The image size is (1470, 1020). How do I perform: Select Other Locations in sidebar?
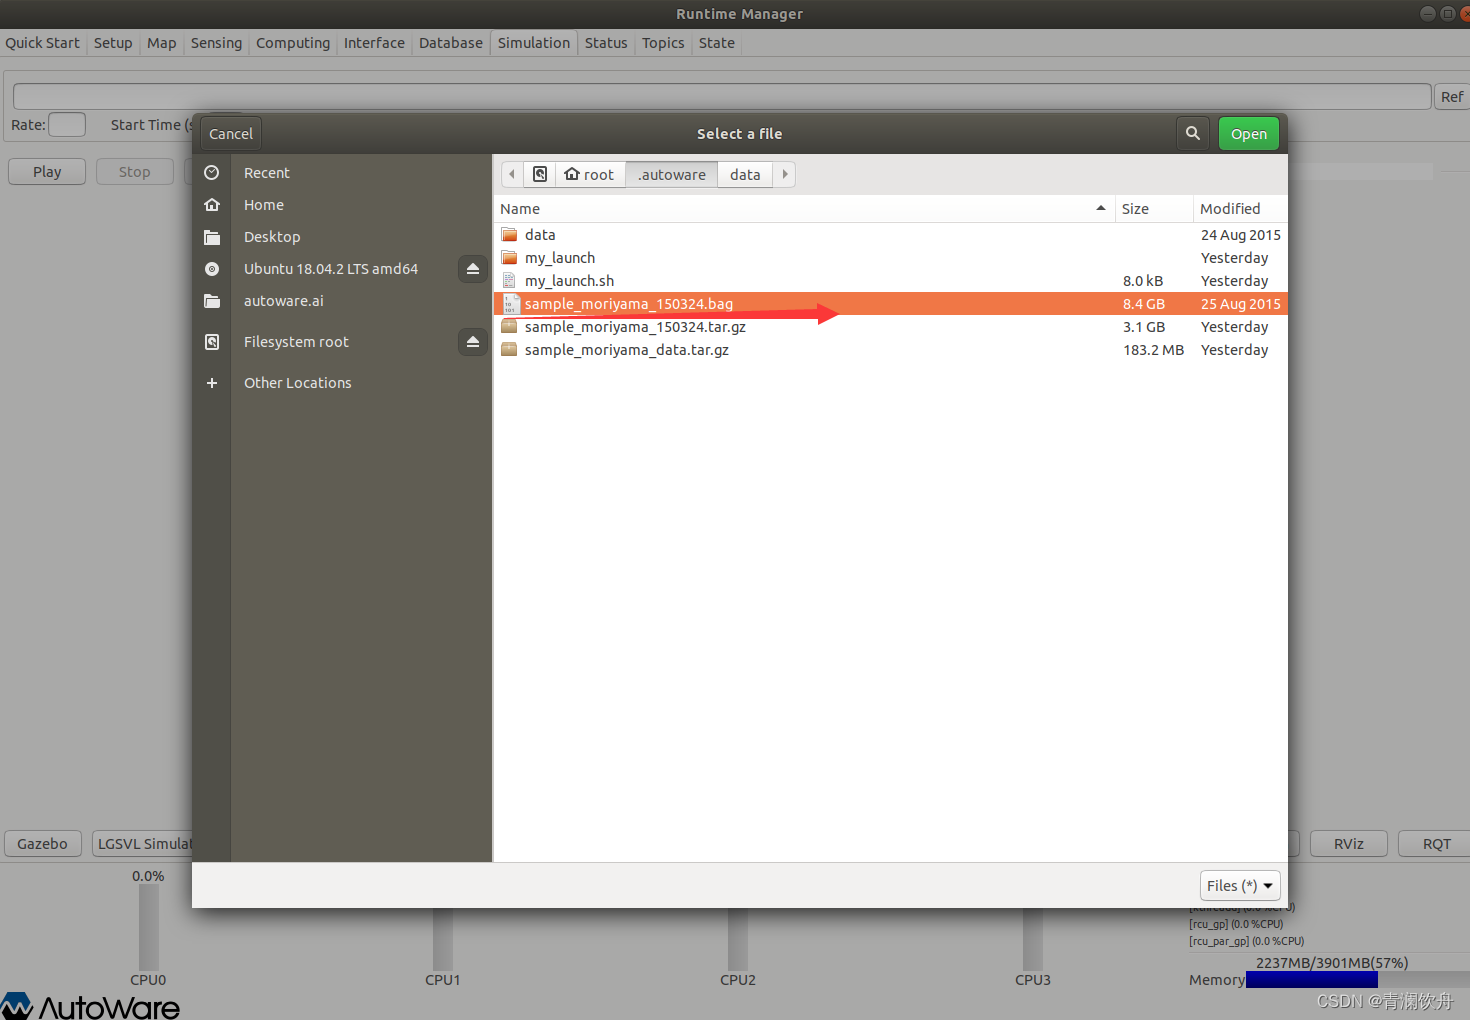(298, 383)
